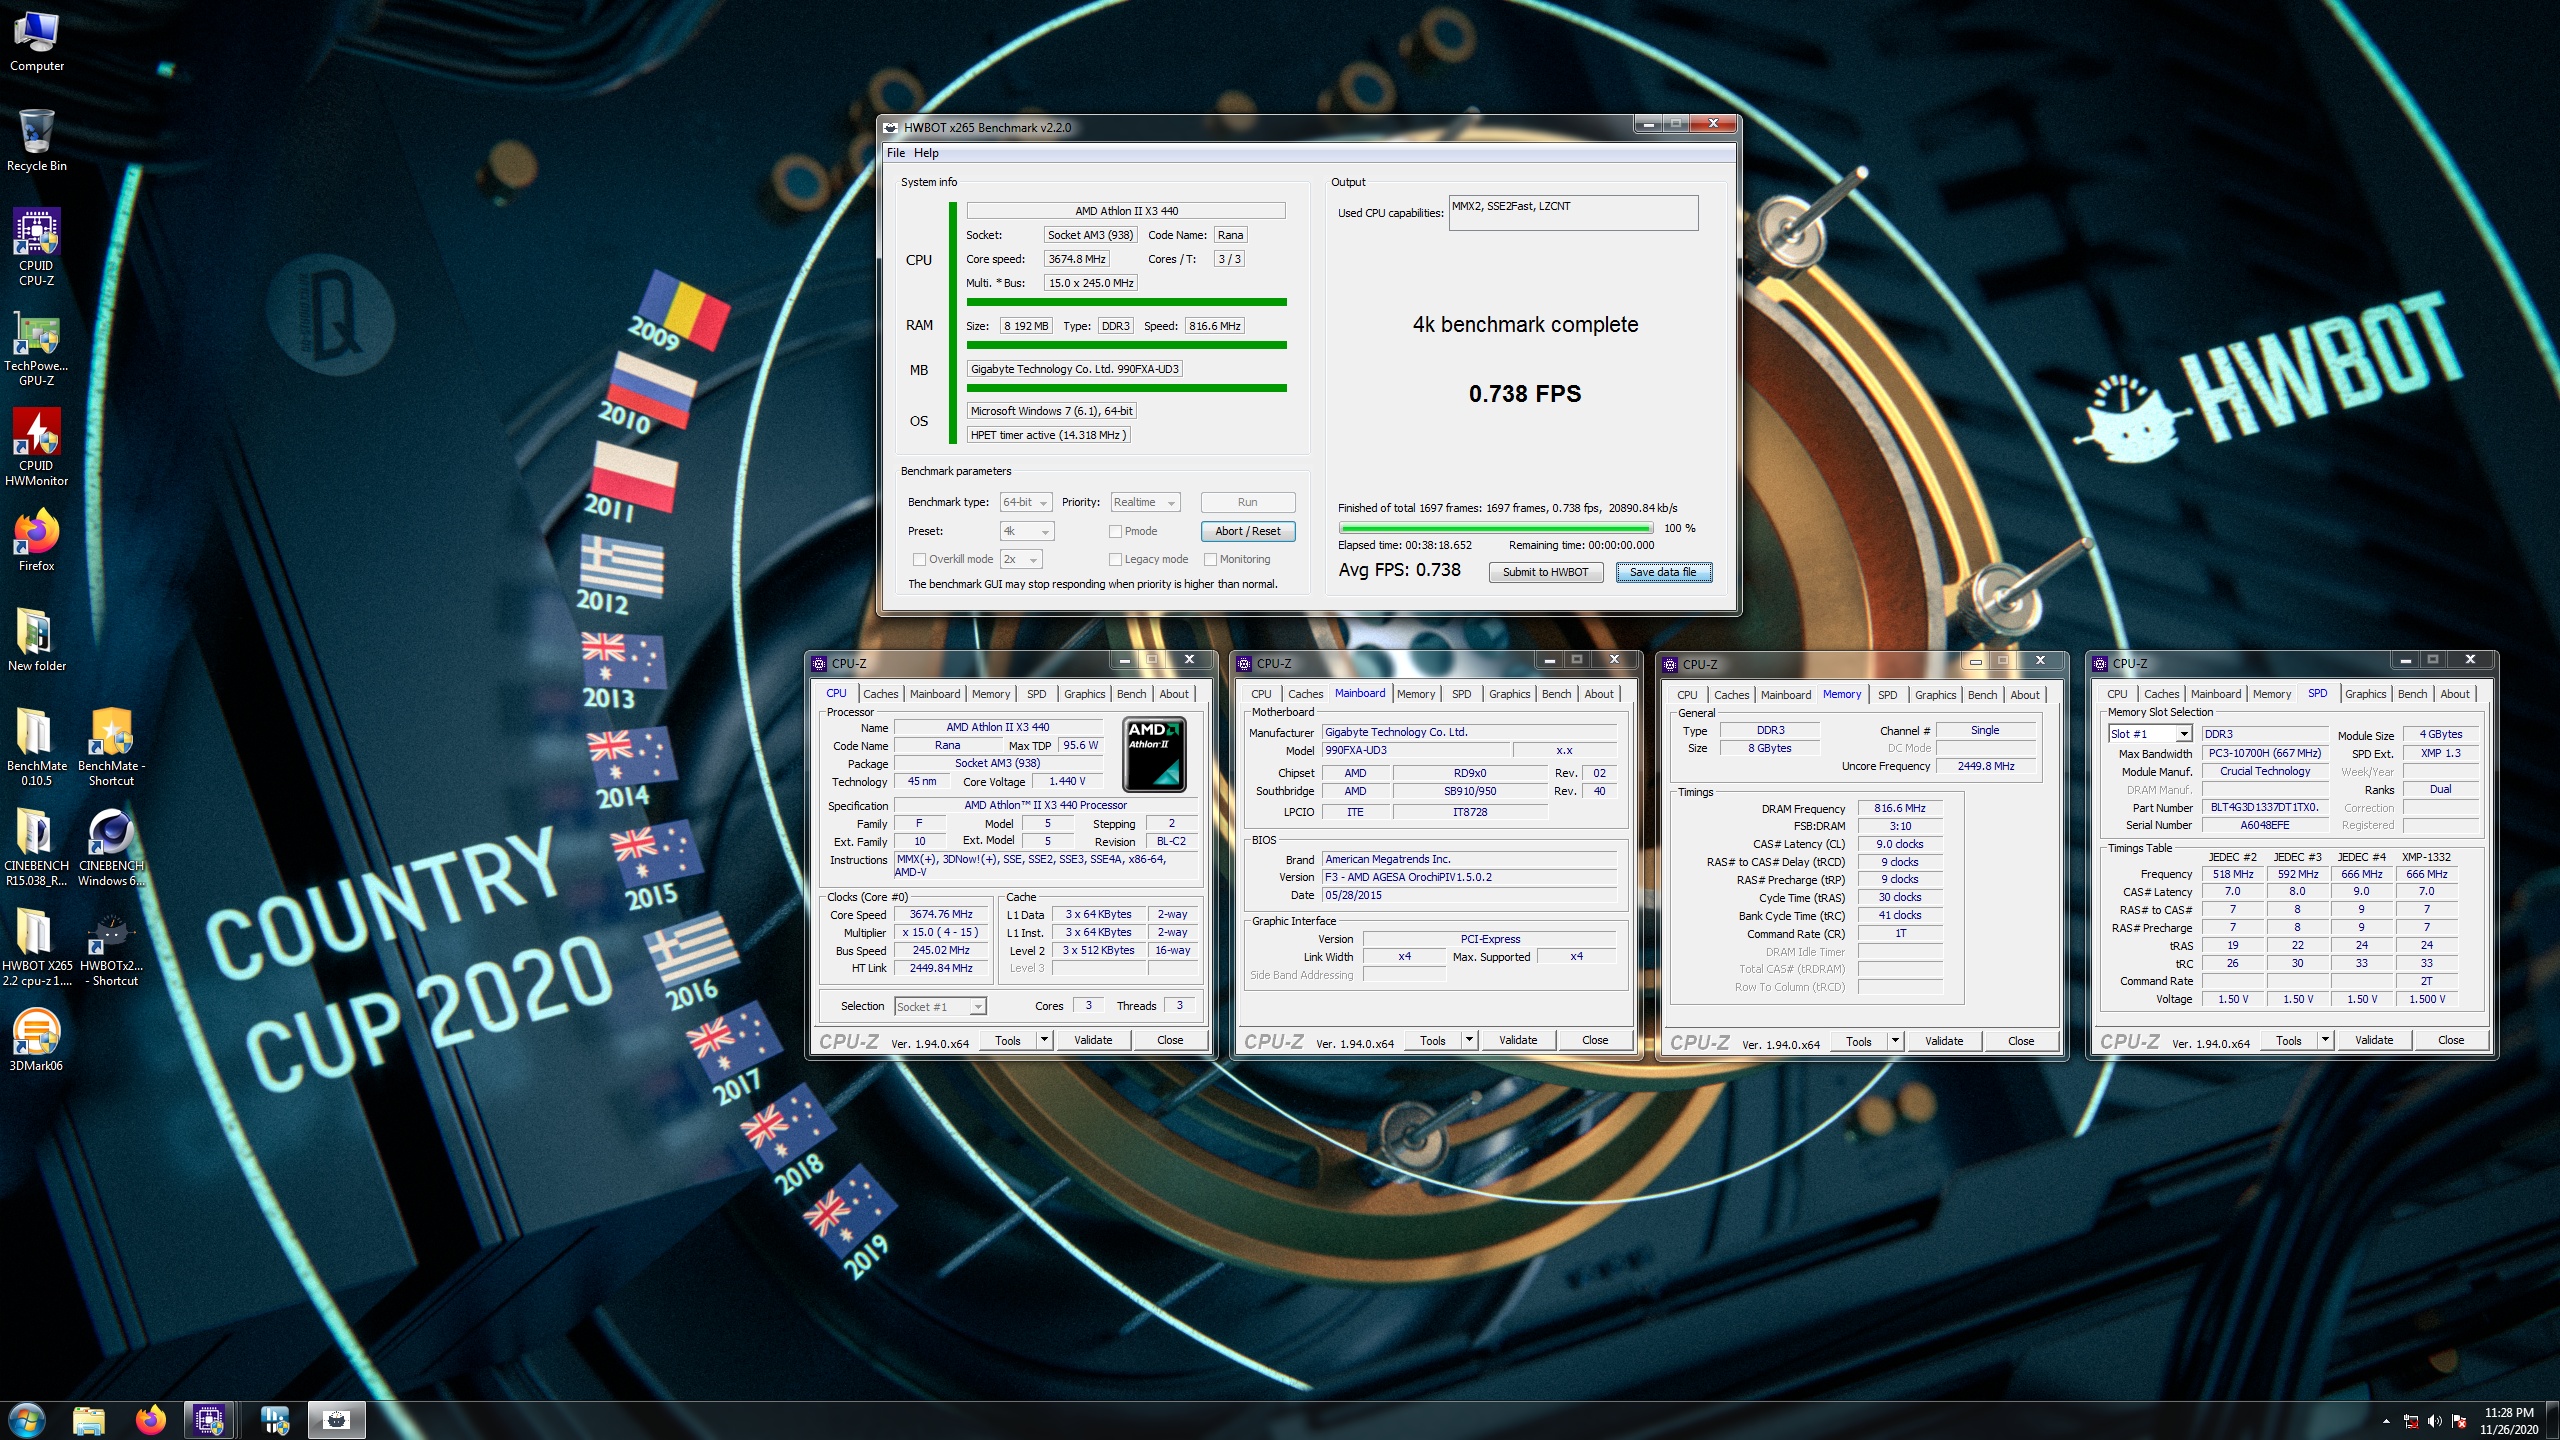
Task: Launch 3DMark06 desktop shortcut
Action: click(37, 1041)
